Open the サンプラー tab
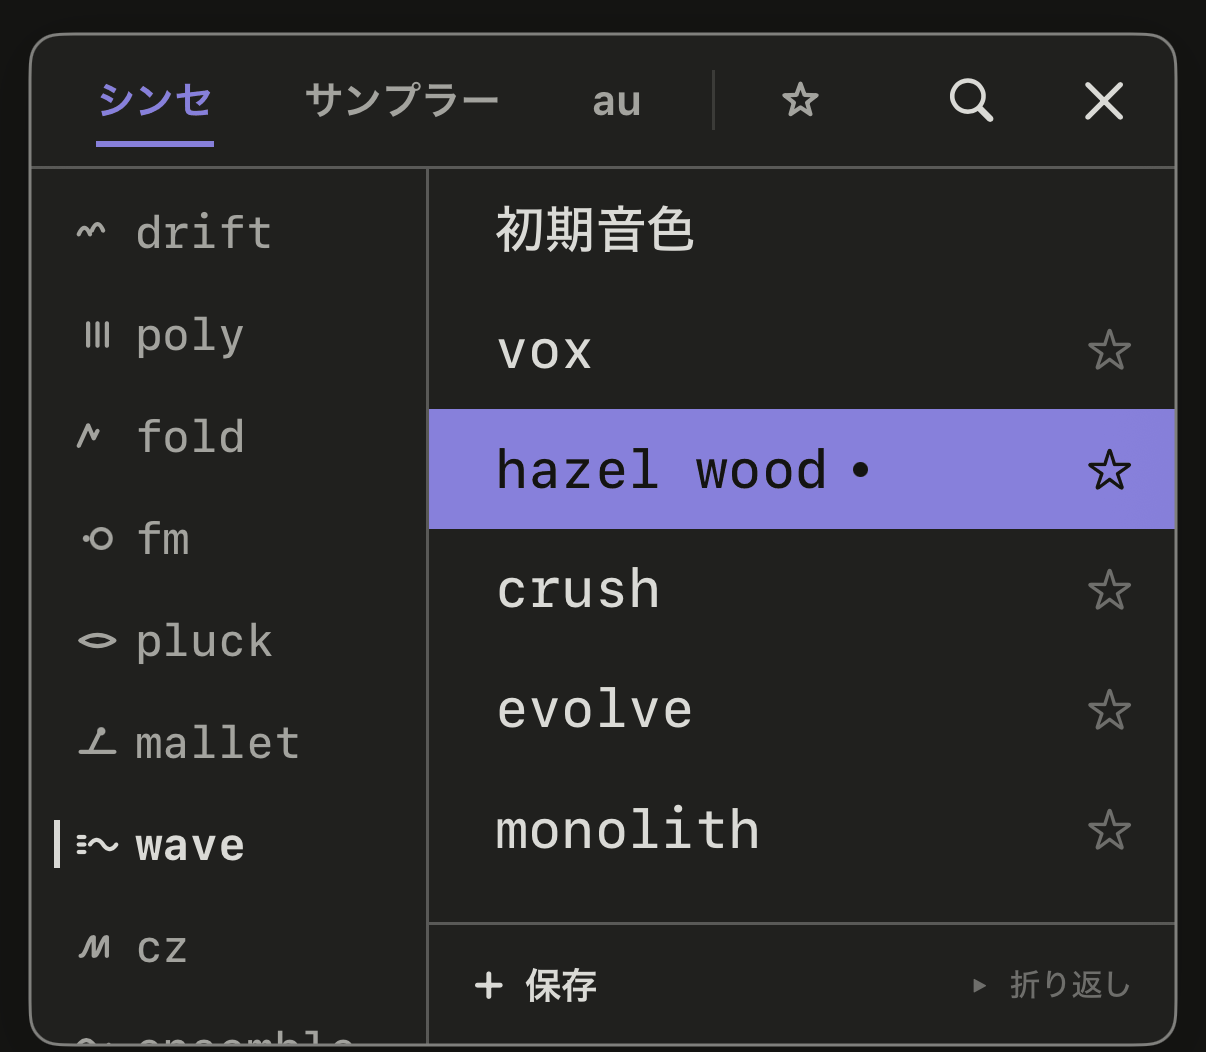1206x1052 pixels. pyautogui.click(x=402, y=101)
